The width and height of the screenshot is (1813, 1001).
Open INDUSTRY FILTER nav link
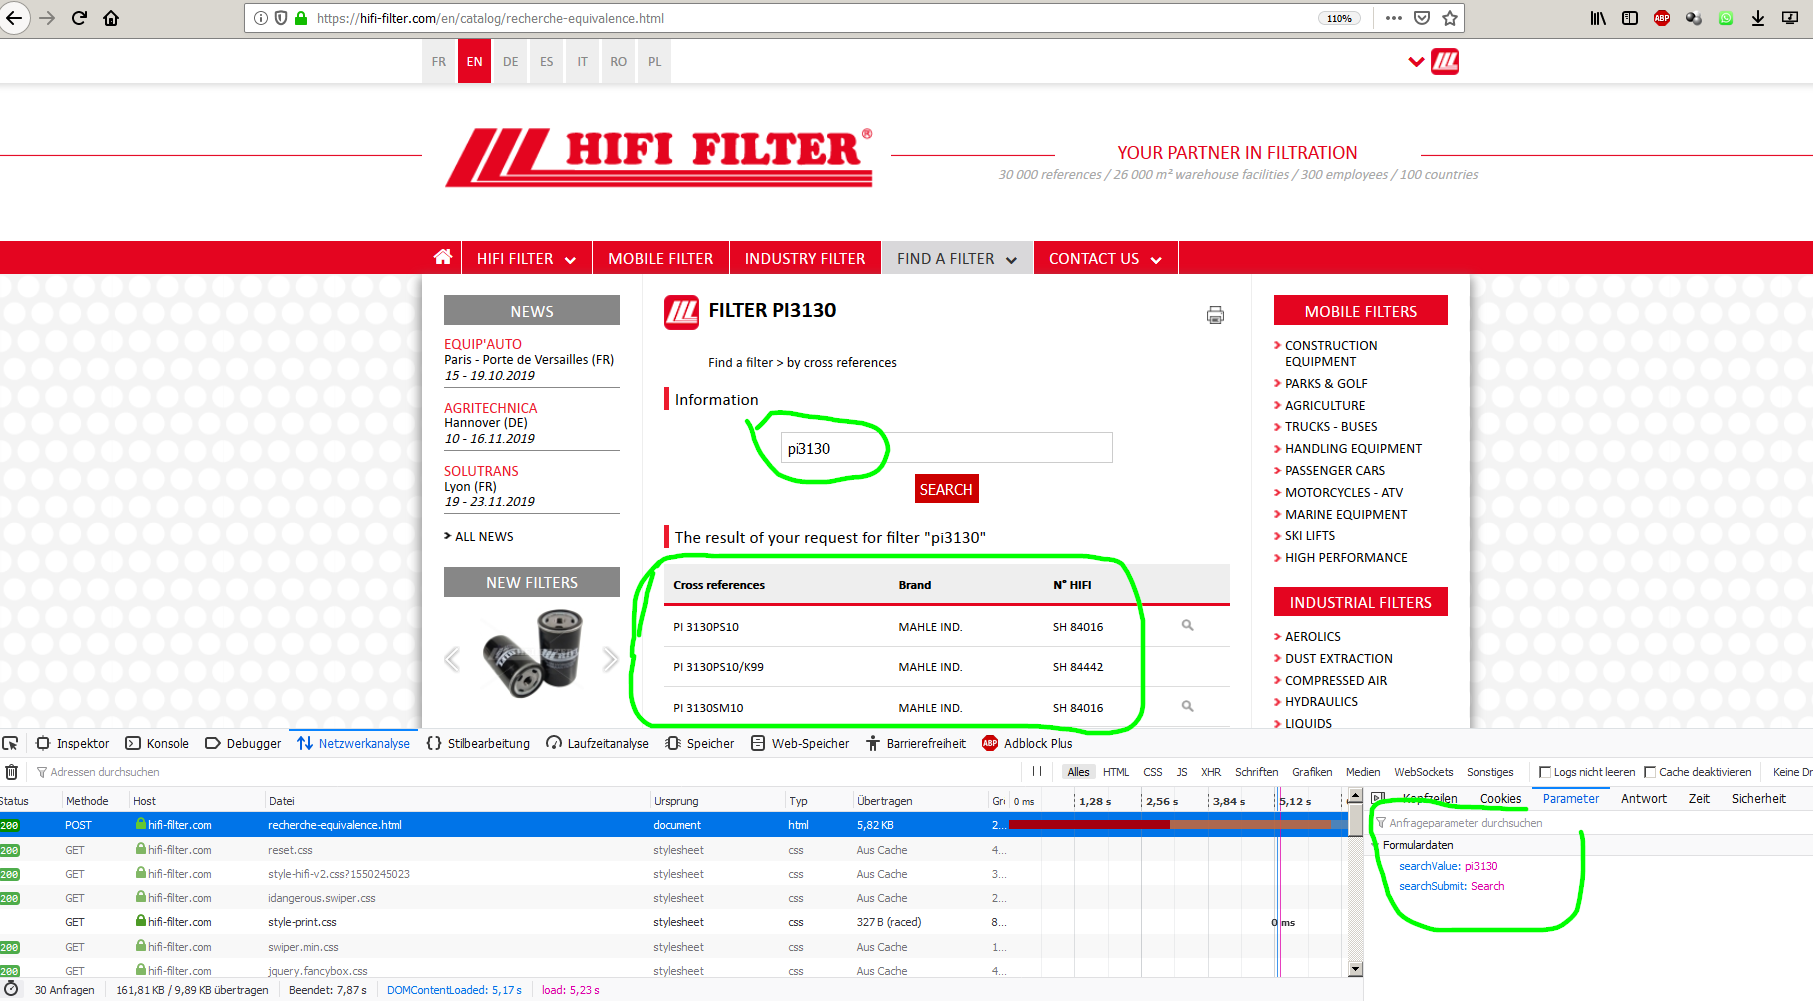[805, 258]
